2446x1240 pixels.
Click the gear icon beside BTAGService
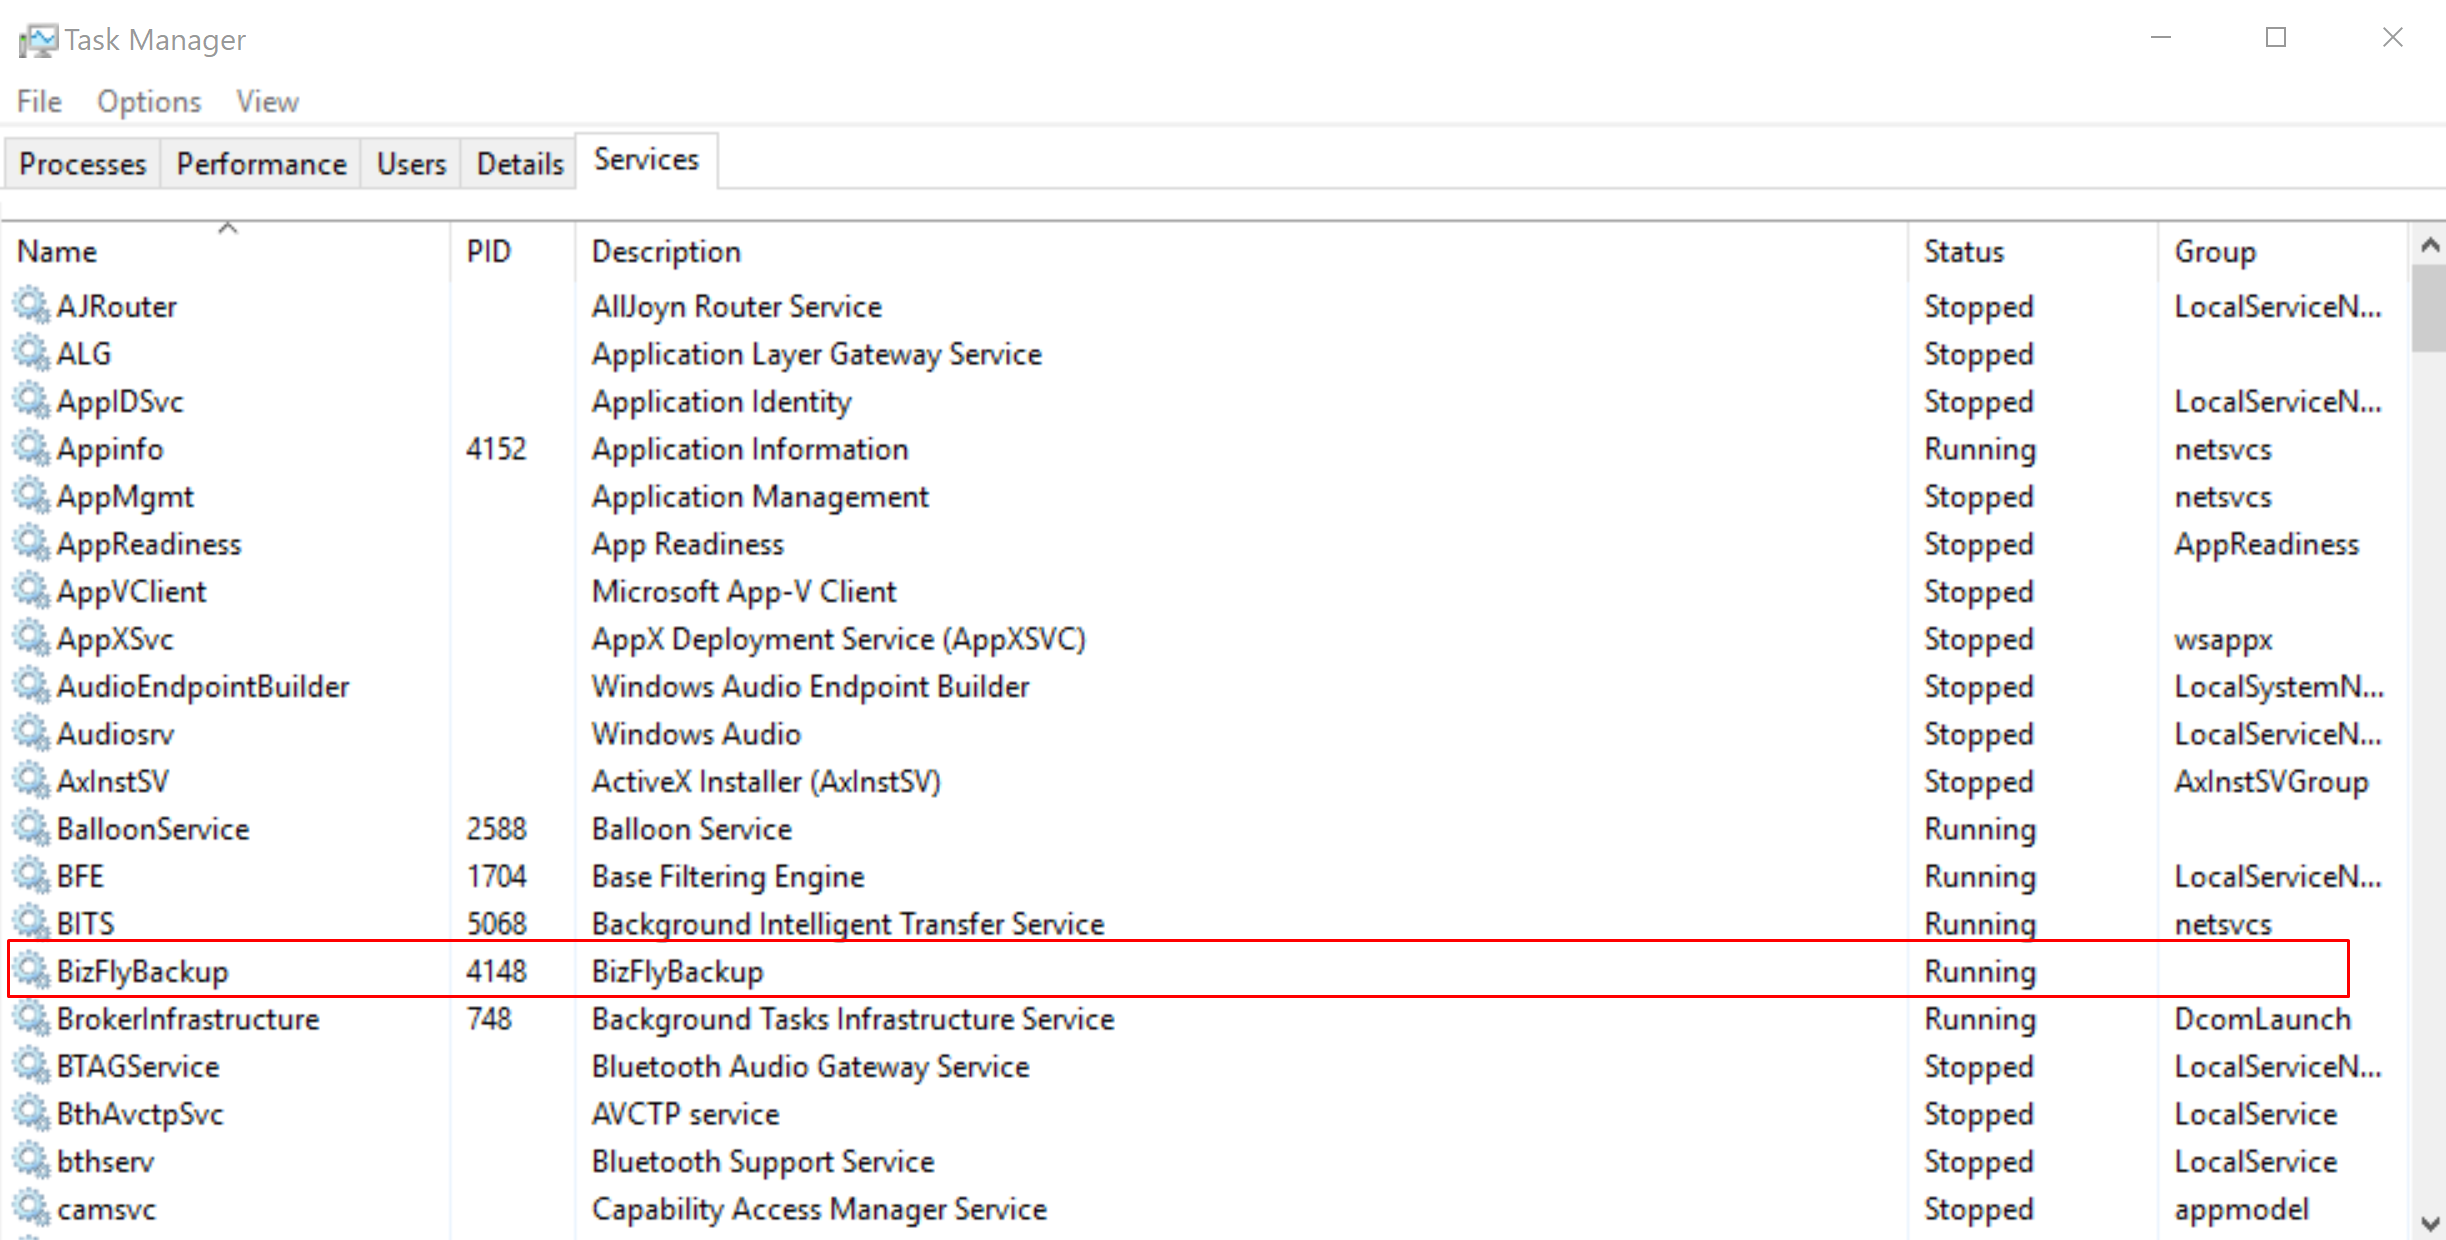click(31, 1066)
